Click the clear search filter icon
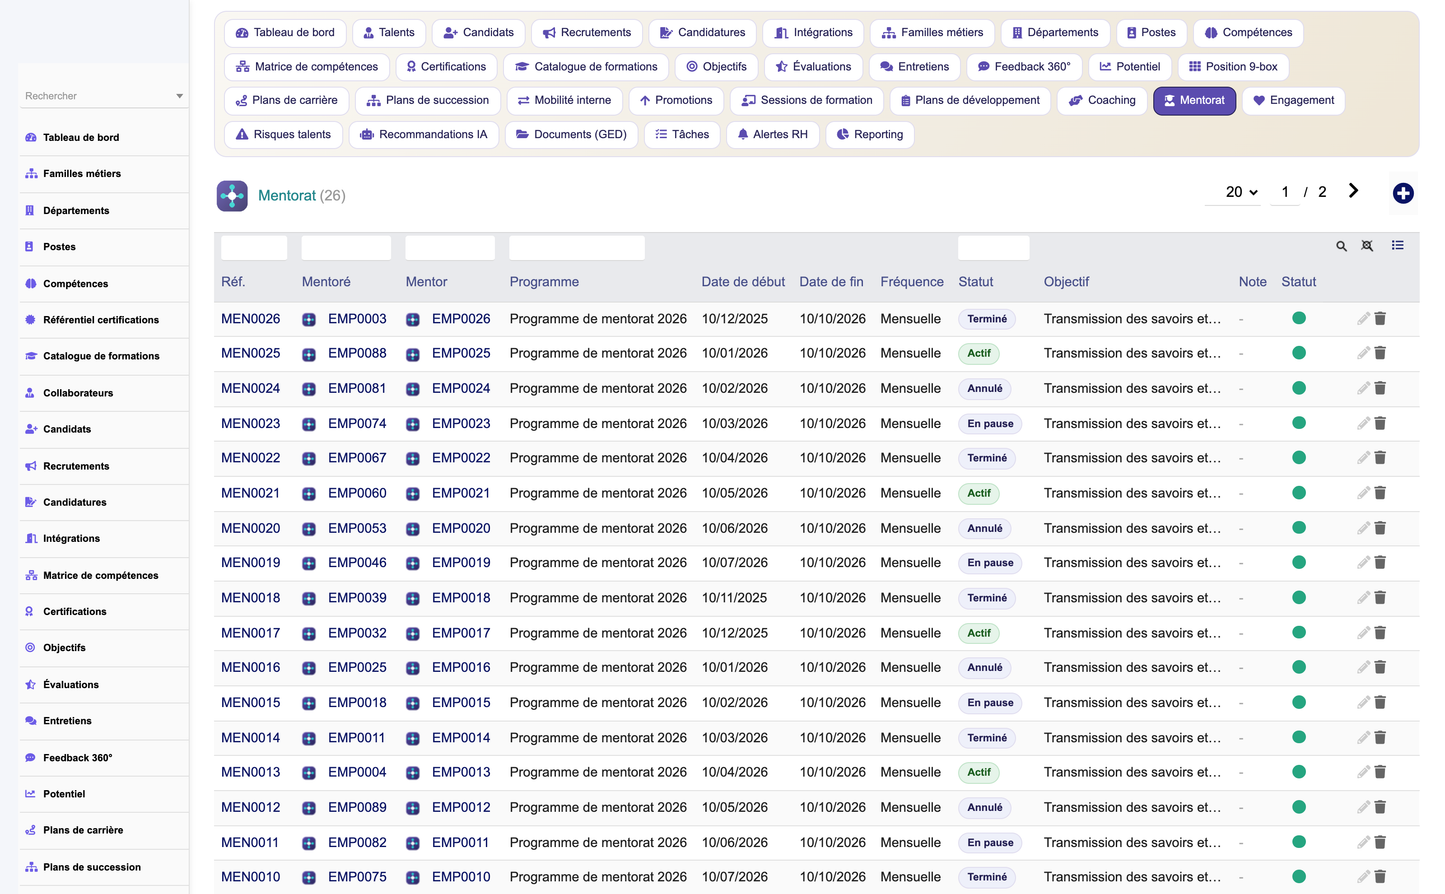Screen dimensions: 1445x894 1367,246
